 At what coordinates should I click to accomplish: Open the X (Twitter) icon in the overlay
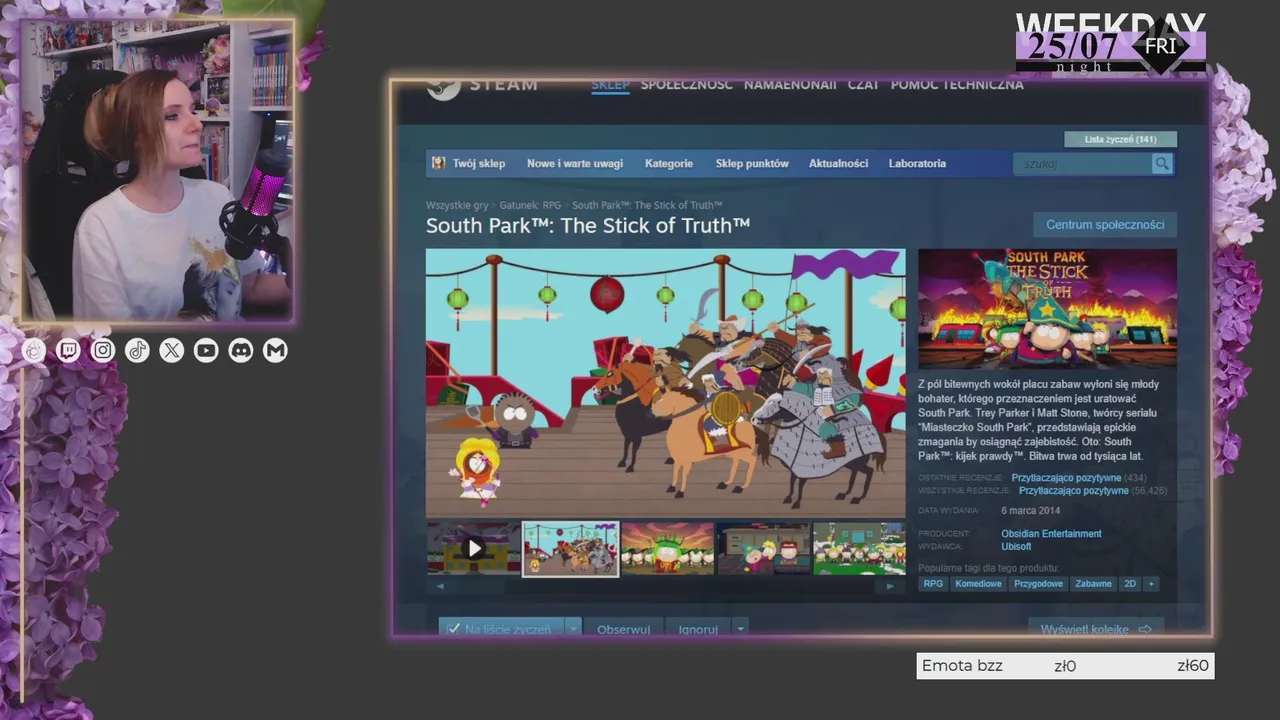point(172,350)
